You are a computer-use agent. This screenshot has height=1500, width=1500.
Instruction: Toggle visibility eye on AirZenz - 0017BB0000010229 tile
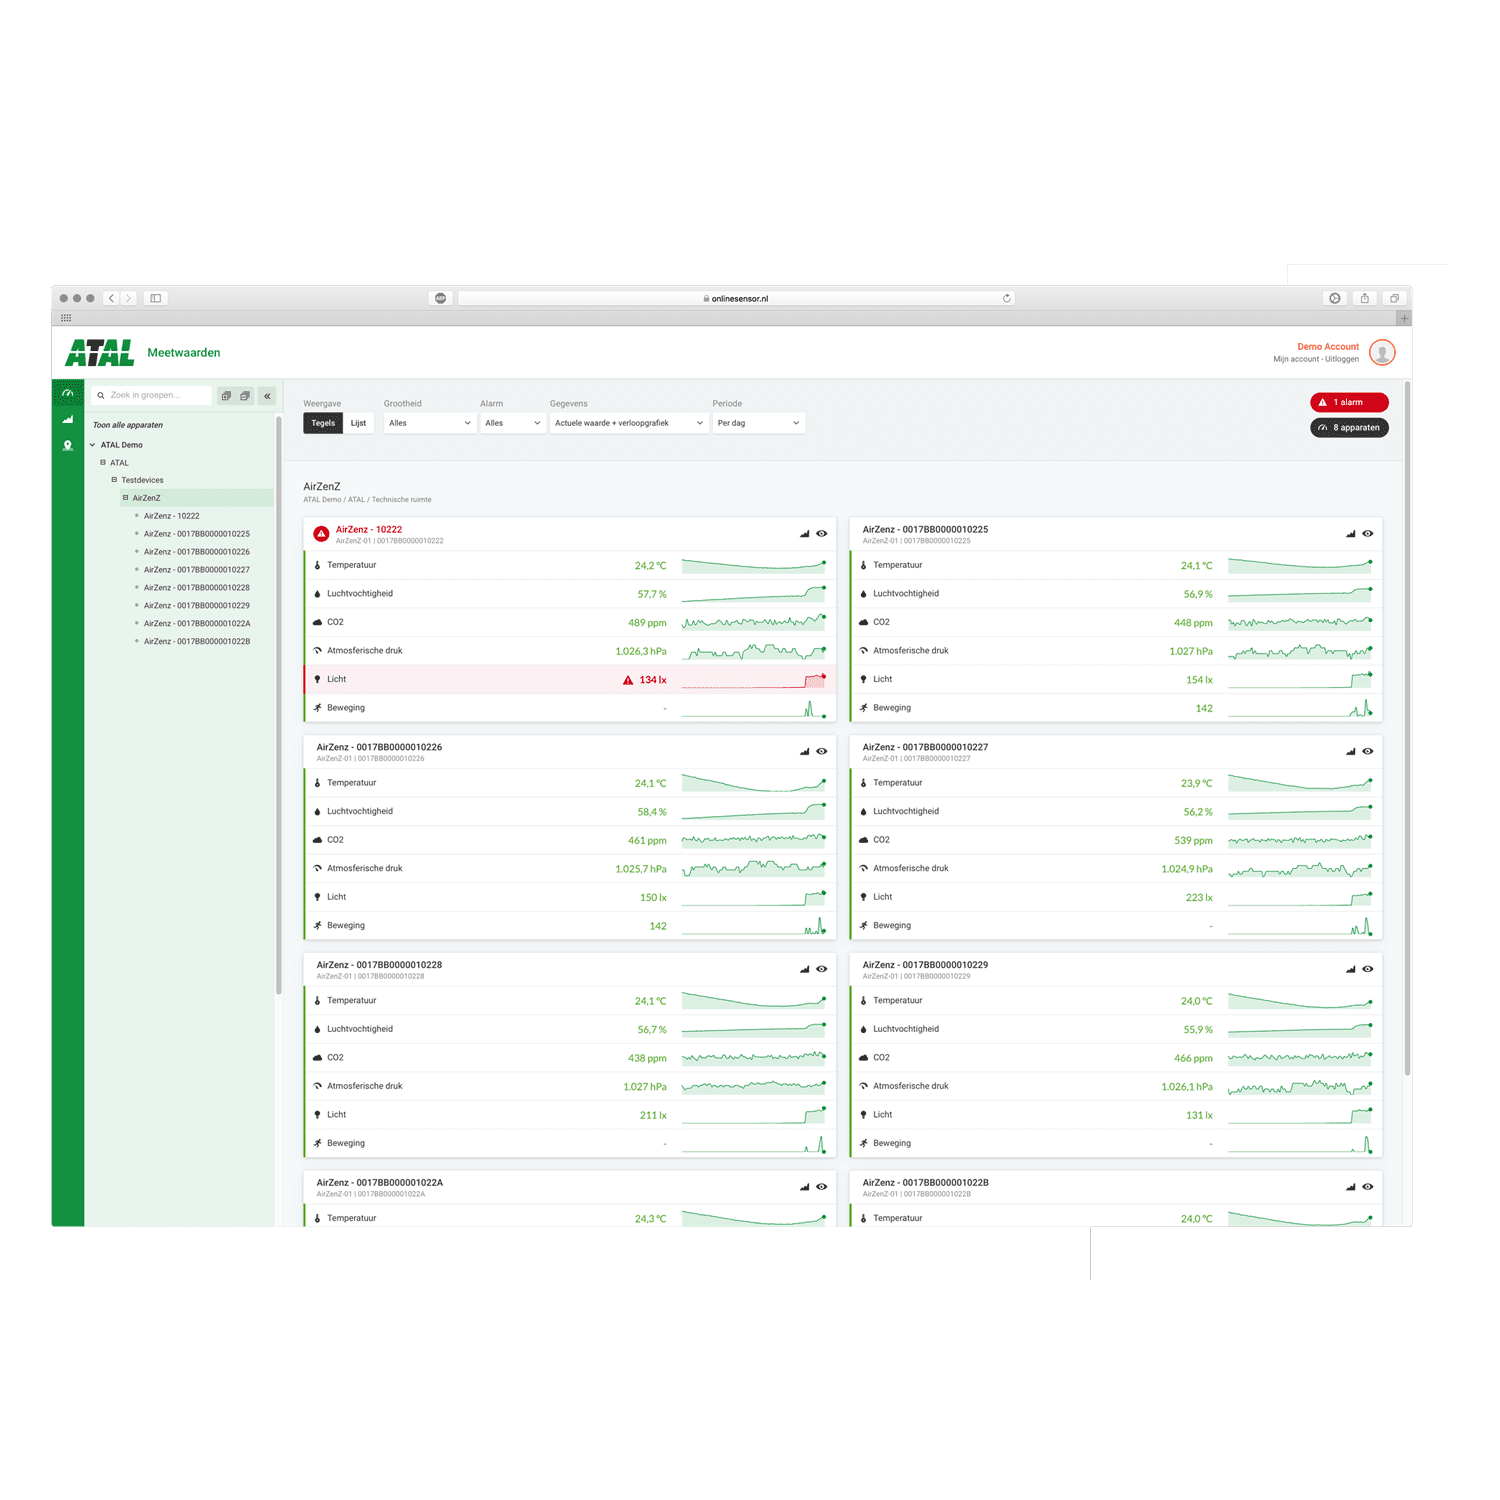pos(1368,969)
